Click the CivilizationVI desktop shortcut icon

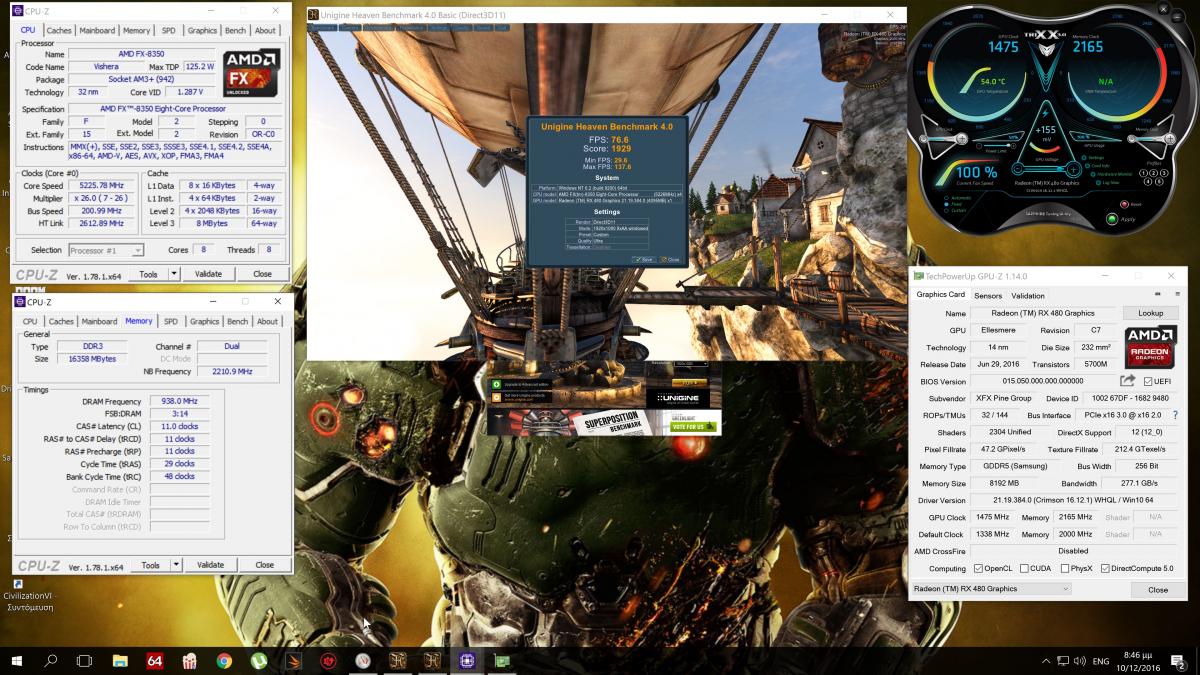18,584
